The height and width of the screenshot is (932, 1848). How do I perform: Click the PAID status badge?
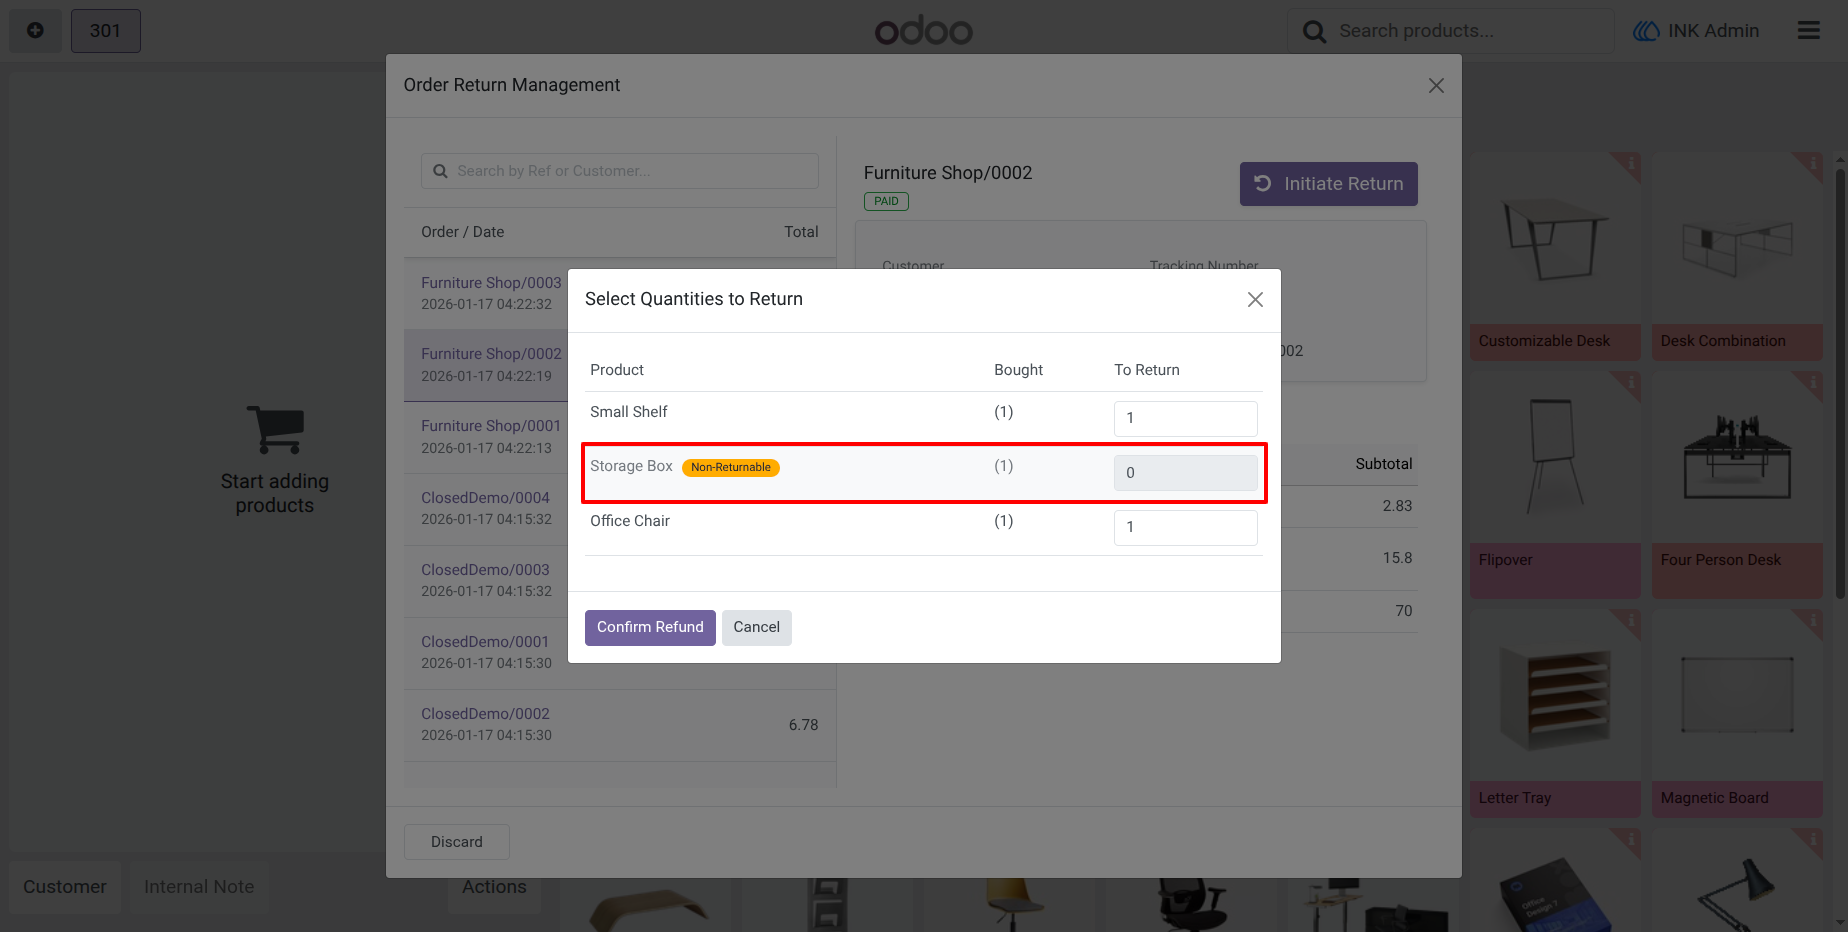tap(886, 201)
